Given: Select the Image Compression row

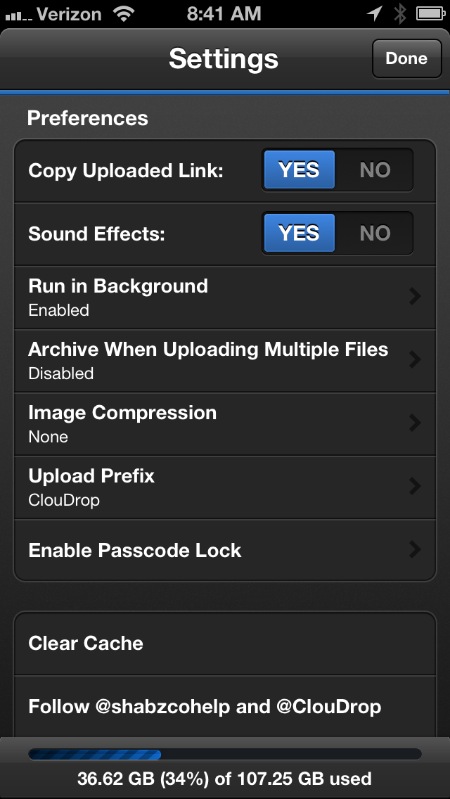Looking at the screenshot, I should coord(225,424).
